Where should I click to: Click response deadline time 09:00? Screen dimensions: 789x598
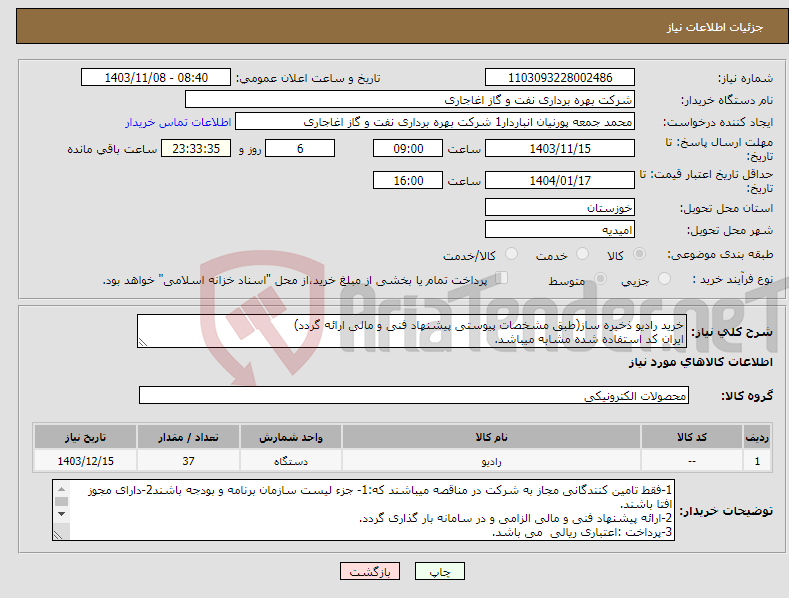408,148
